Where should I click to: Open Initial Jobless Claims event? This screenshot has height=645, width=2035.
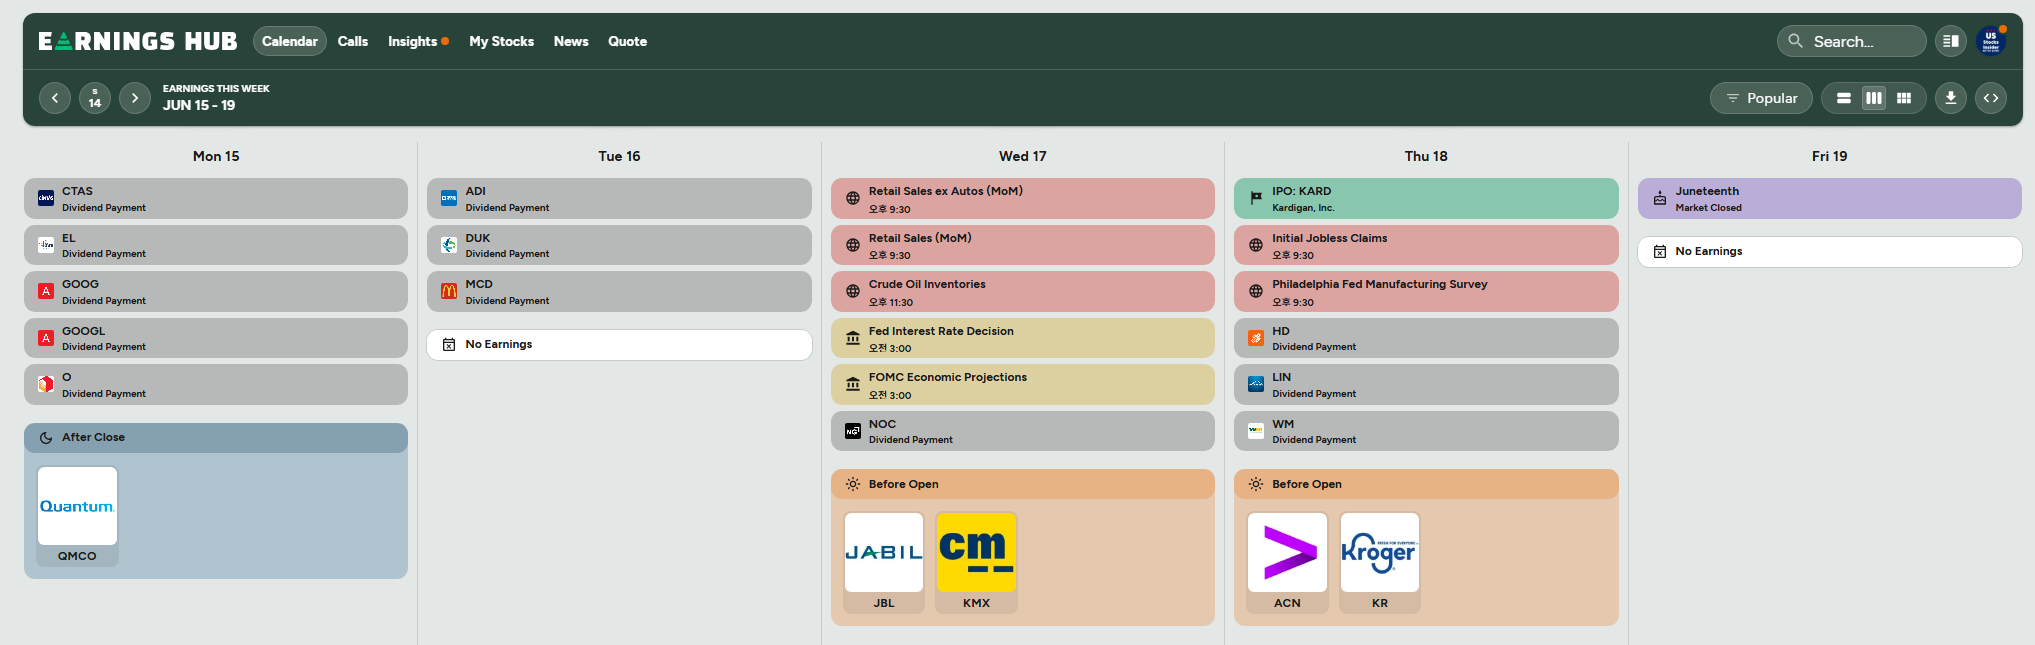click(1426, 245)
